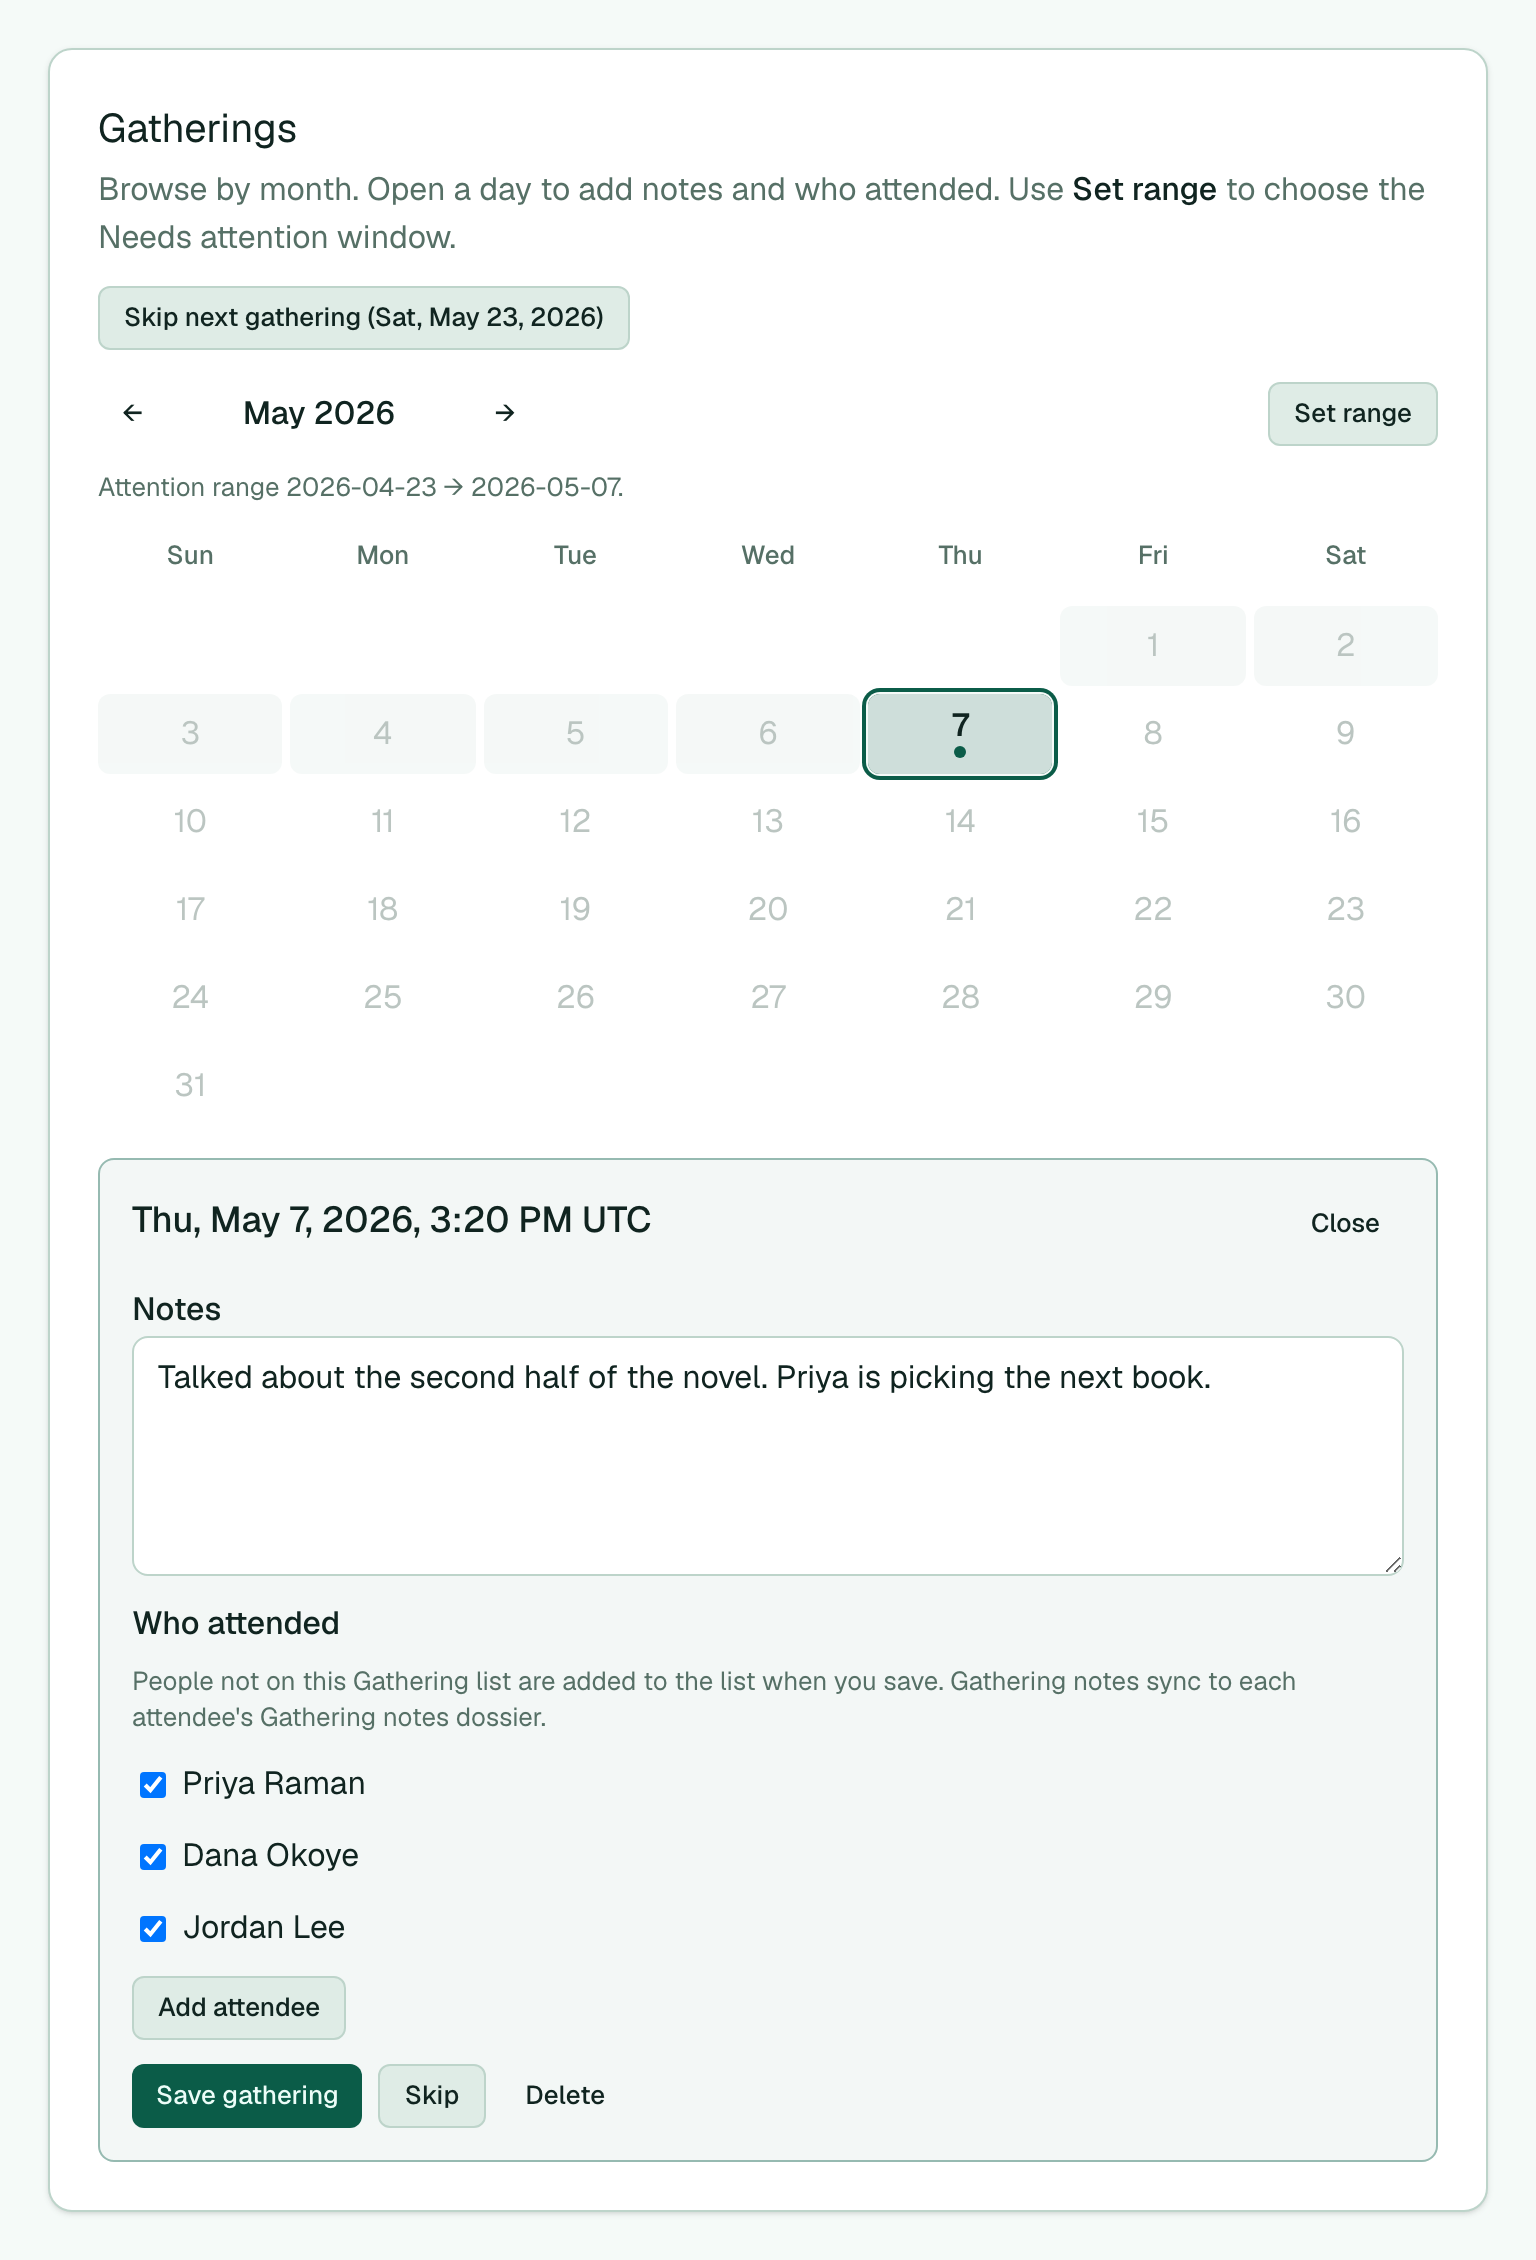Screen dimensions: 1536x2260
Task: Save the gathering details
Action: coord(247,2096)
